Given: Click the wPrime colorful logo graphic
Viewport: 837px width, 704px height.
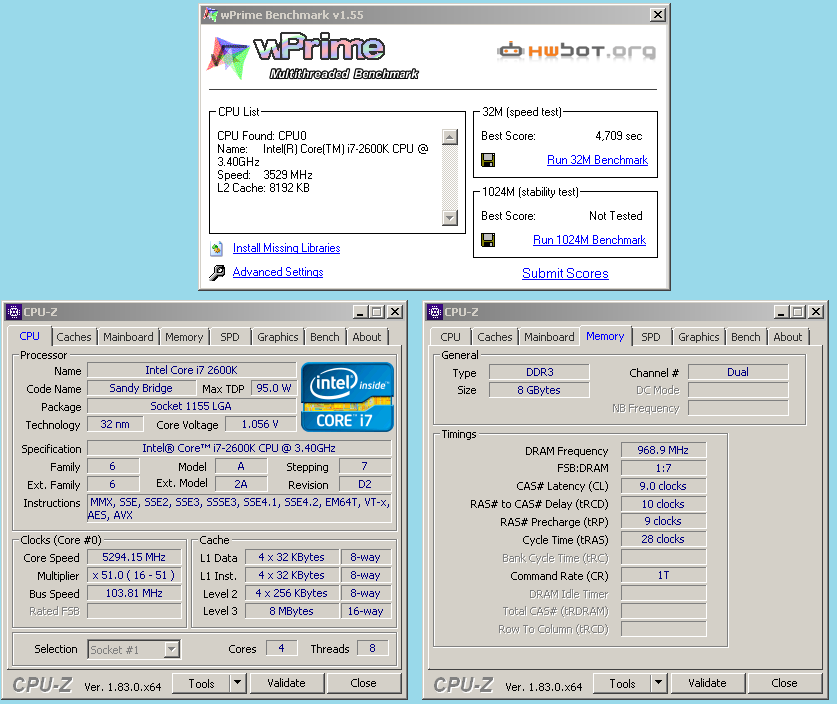Looking at the screenshot, I should pyautogui.click(x=228, y=57).
